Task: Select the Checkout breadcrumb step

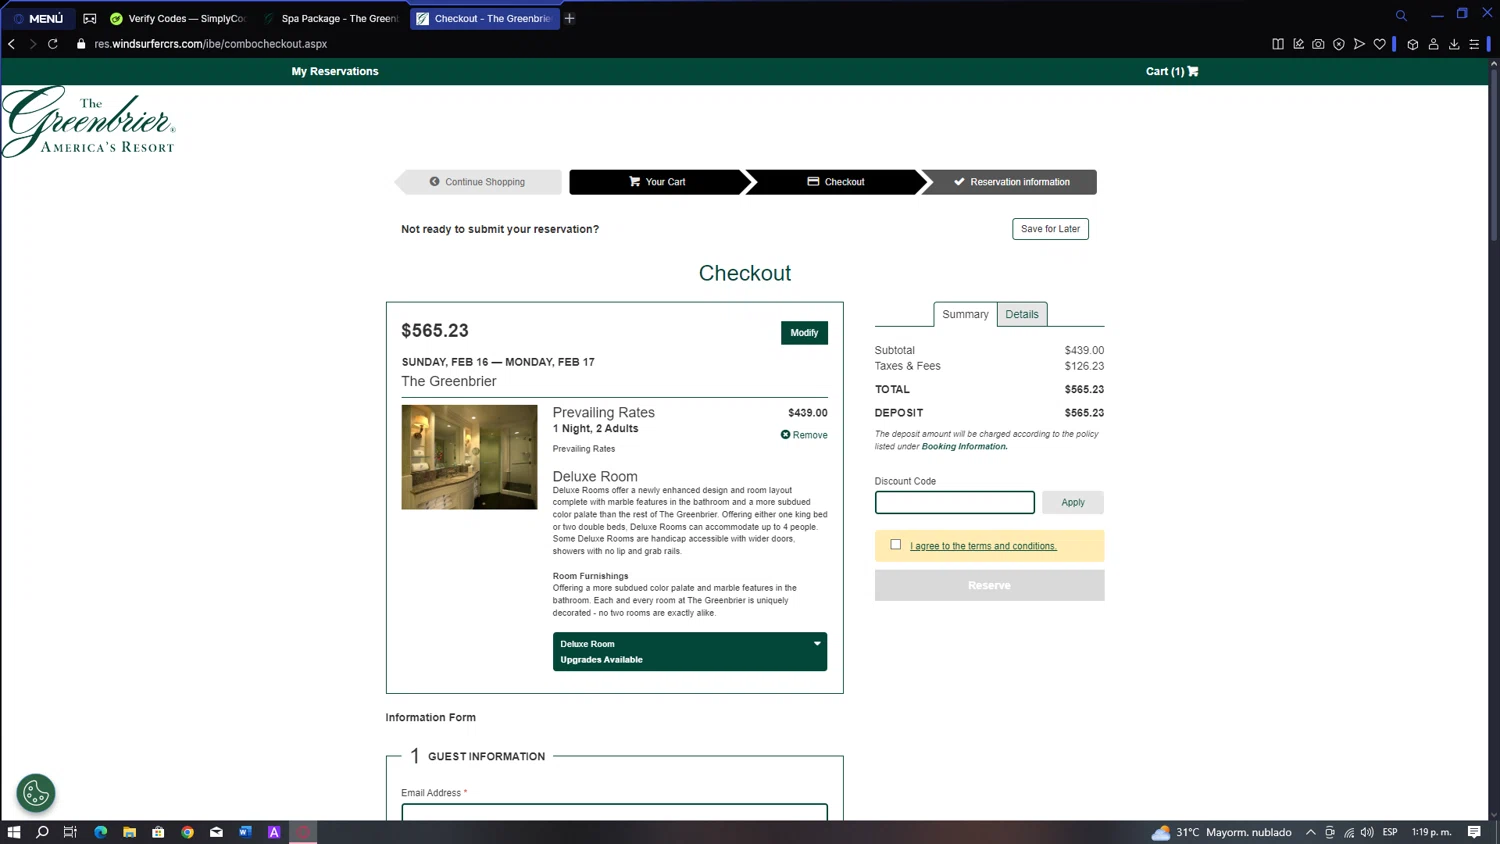Action: tap(836, 182)
